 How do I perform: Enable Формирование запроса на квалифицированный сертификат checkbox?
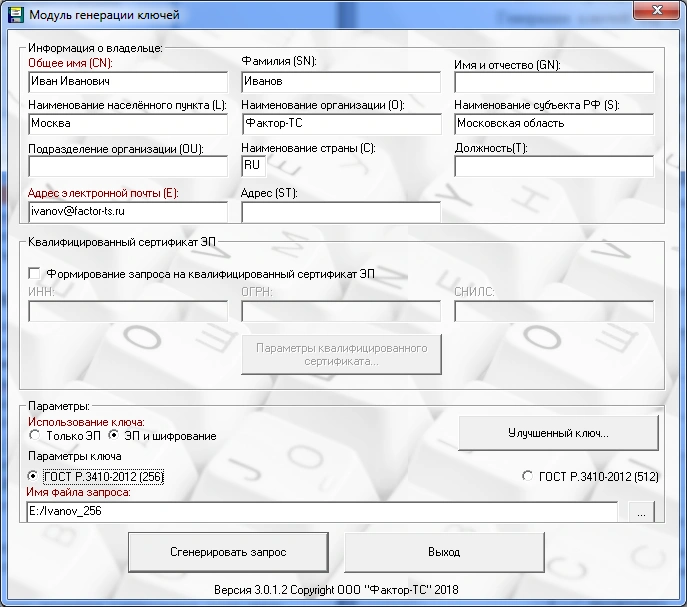click(x=34, y=273)
